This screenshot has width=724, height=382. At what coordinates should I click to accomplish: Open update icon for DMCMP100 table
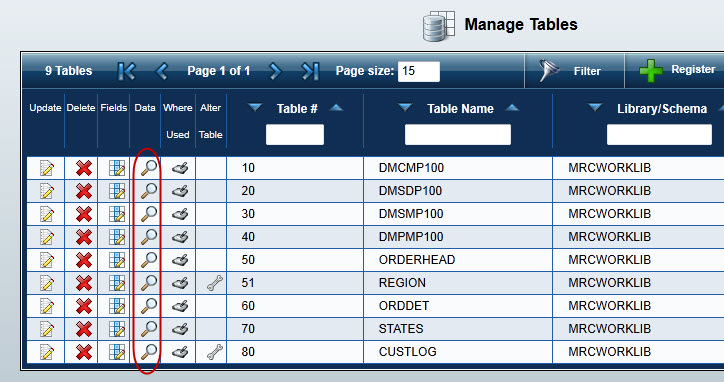(46, 168)
